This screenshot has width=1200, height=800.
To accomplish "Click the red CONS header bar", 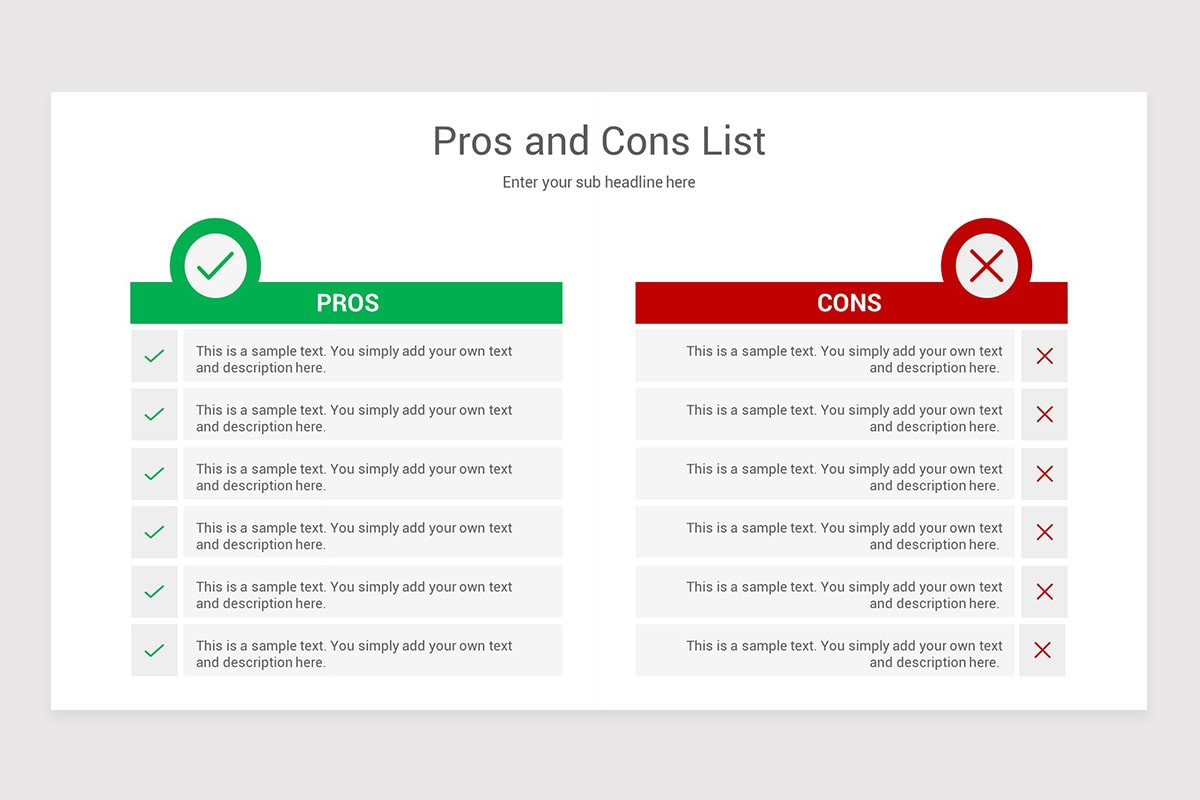I will pos(850,303).
